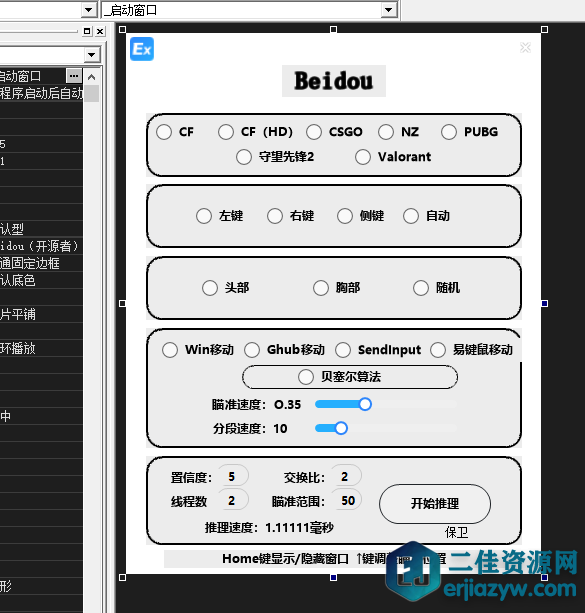The width and height of the screenshot is (585, 613).
Task: Select the CF game radio button
Action: point(164,132)
